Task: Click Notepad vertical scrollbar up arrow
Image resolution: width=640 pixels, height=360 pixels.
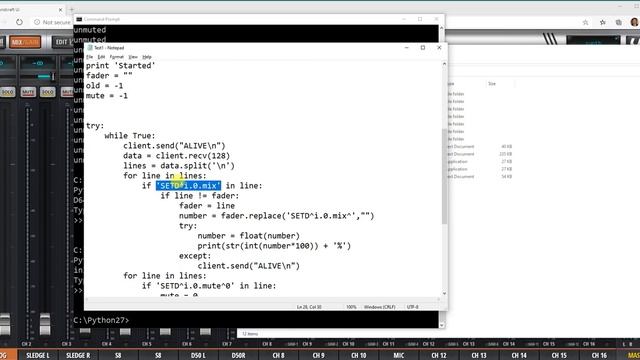Action: [x=444, y=64]
